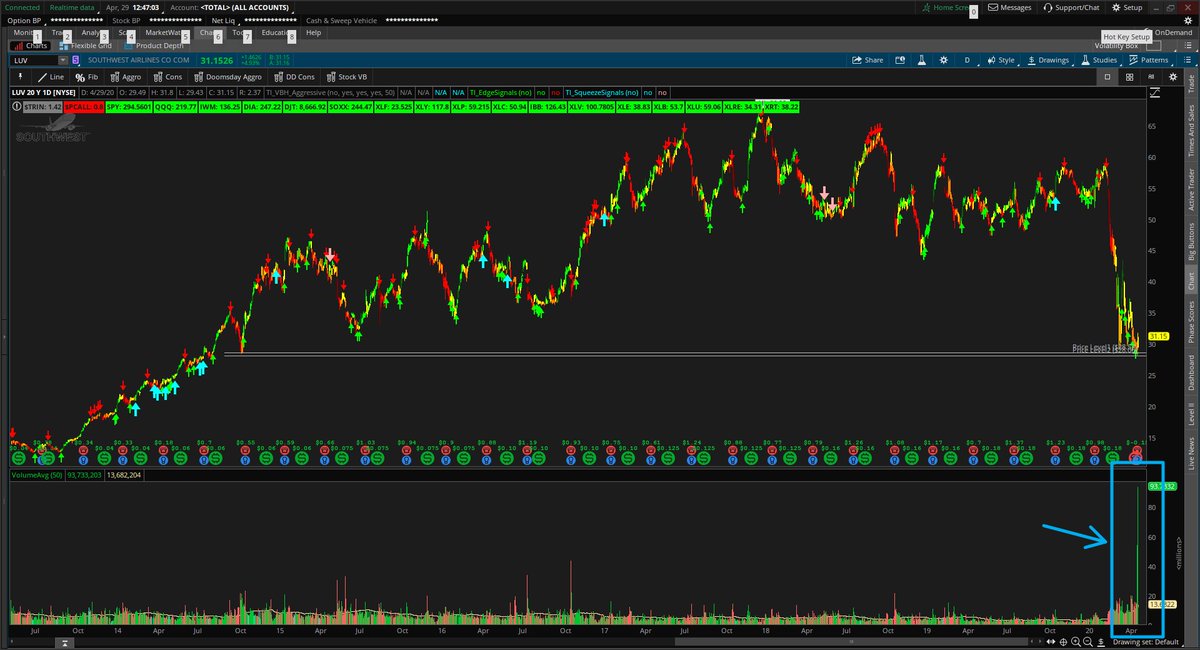Open the D timeframe dropdown

(967, 60)
